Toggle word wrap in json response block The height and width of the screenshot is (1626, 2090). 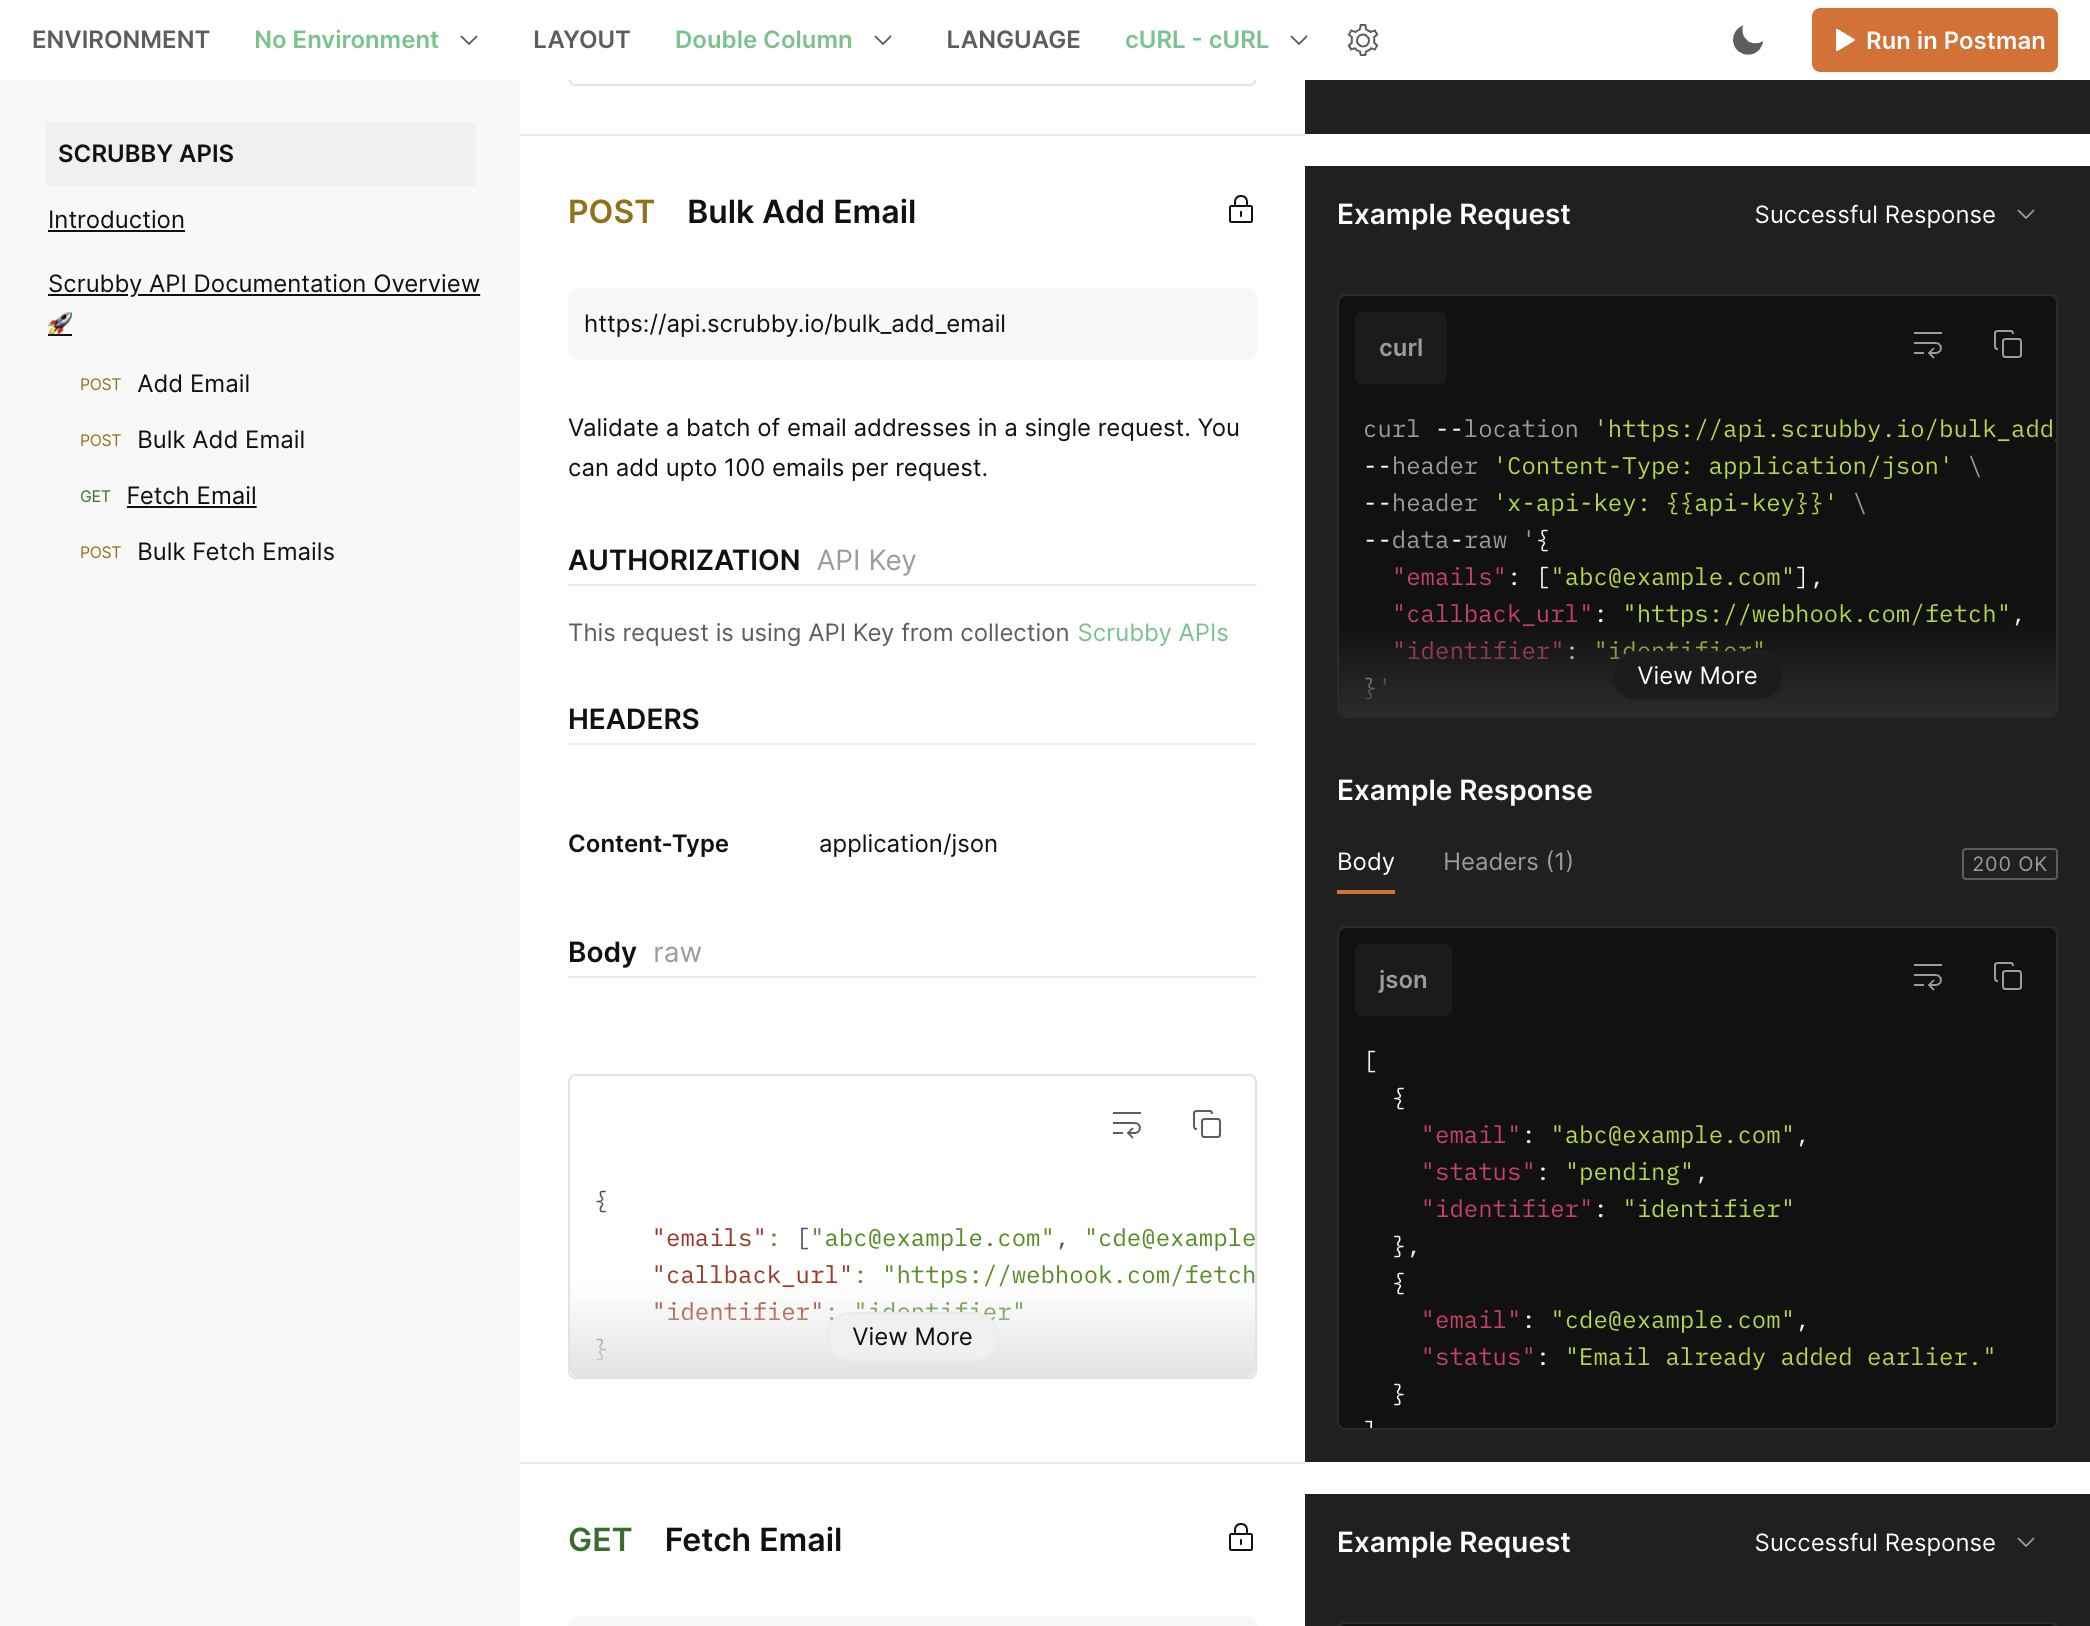point(1927,977)
